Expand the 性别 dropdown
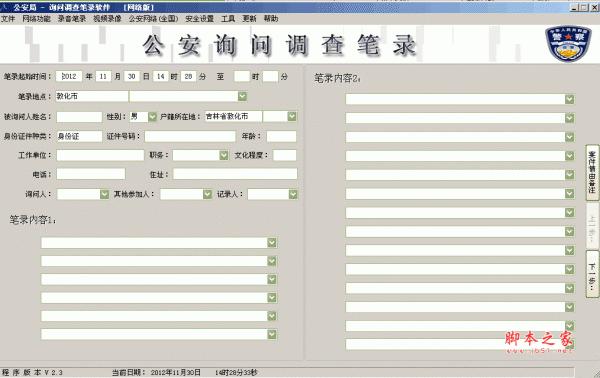600x378 pixels. [152, 117]
